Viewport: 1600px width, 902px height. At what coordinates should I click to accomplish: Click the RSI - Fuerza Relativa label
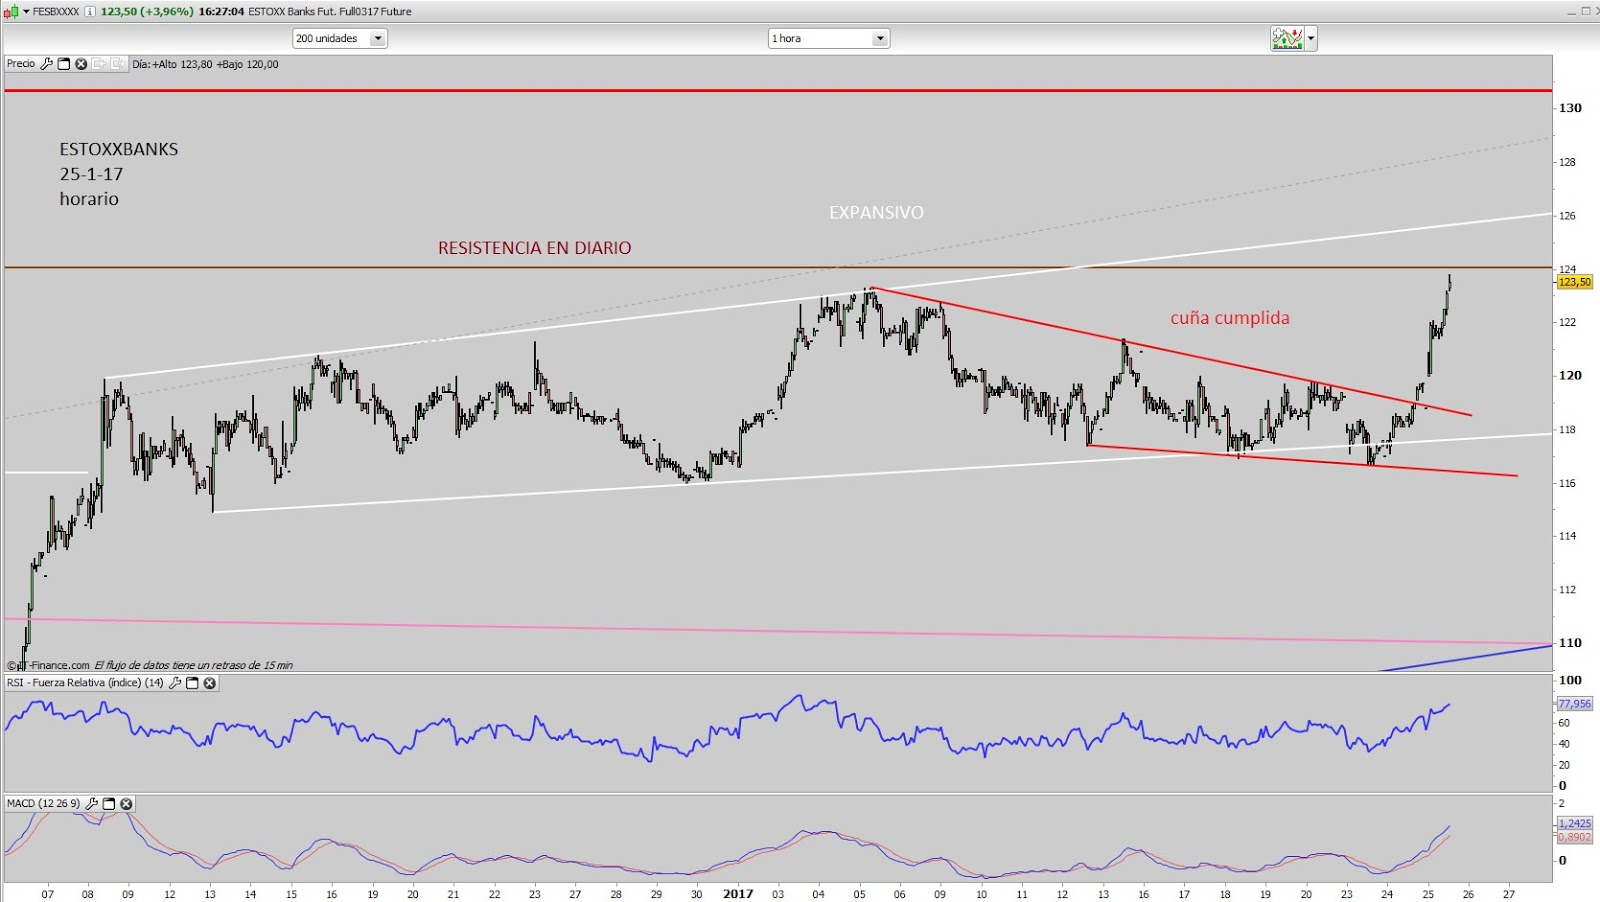pos(85,683)
